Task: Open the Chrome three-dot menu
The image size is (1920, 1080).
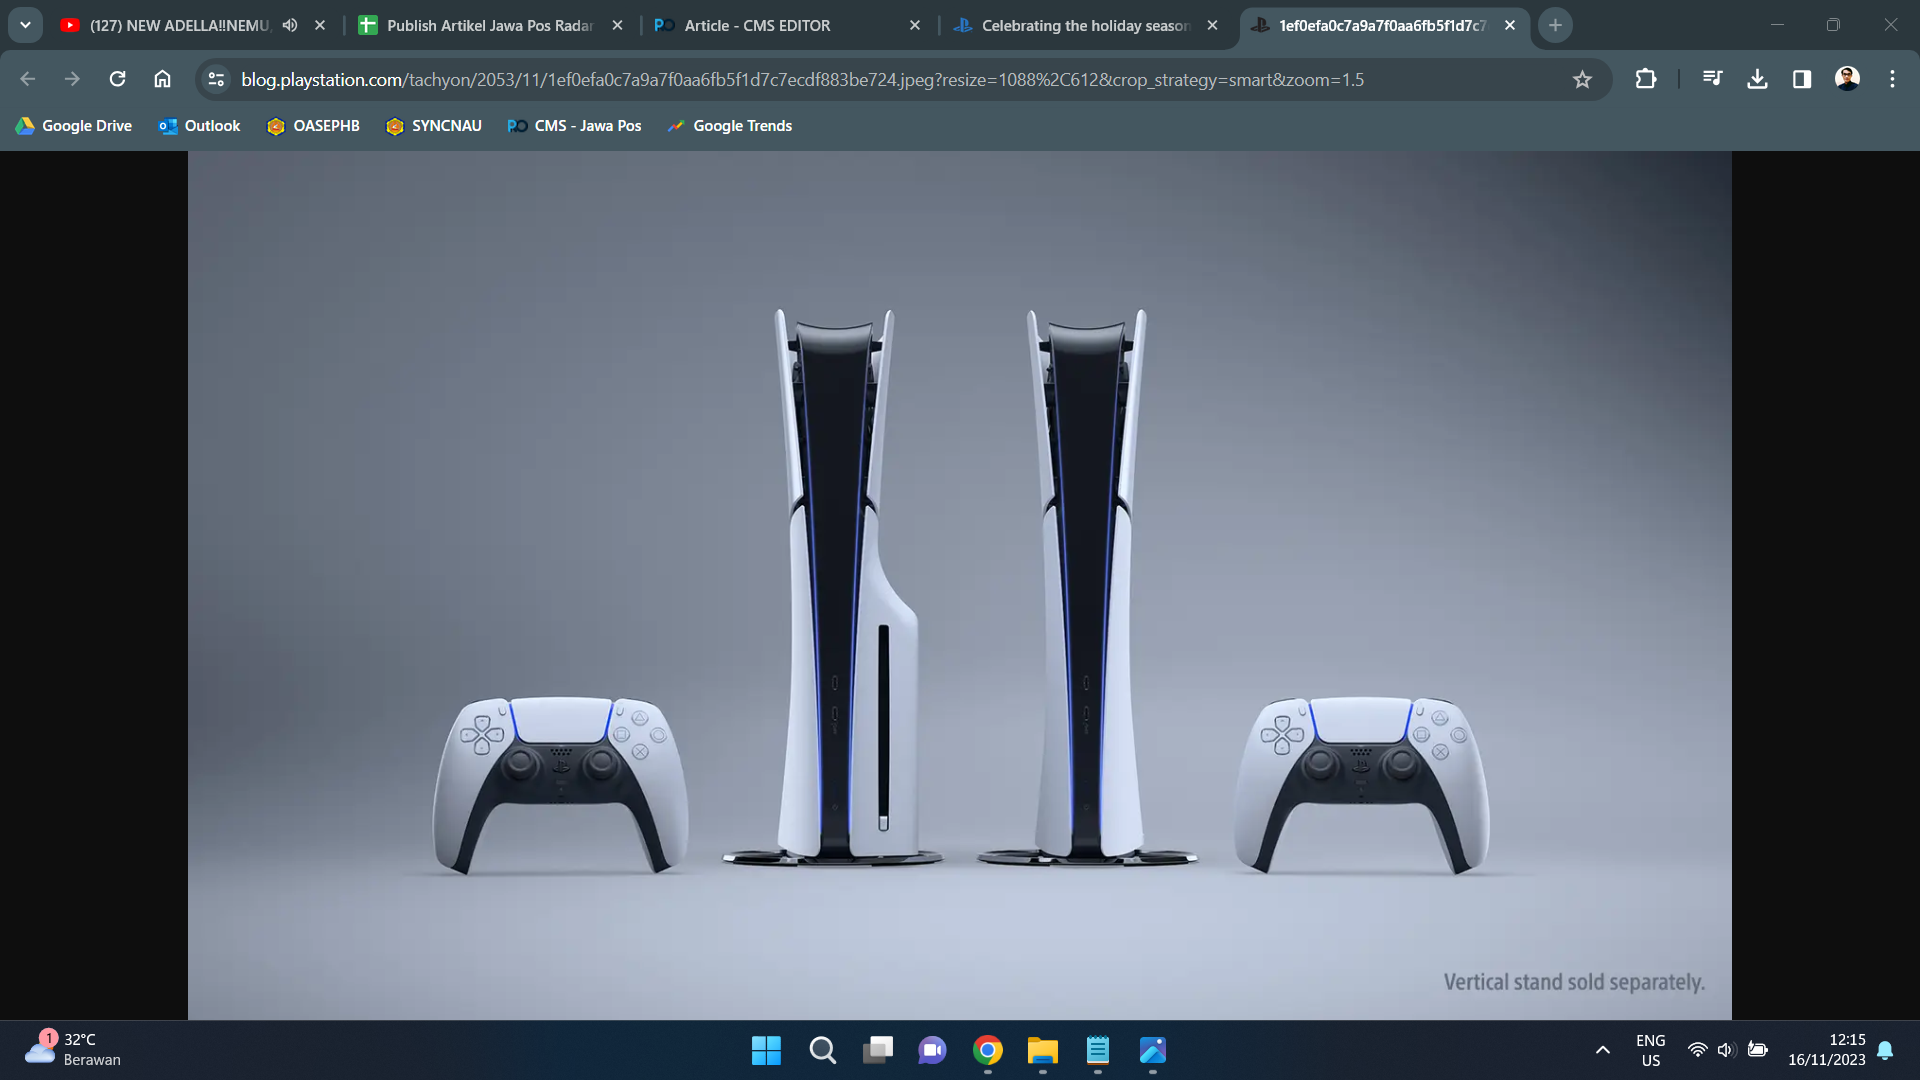Action: point(1892,79)
